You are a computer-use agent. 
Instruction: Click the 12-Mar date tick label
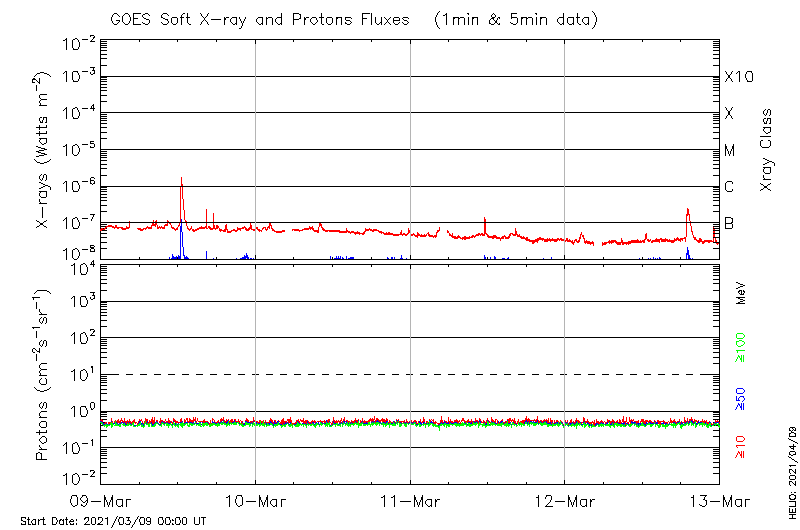point(565,500)
